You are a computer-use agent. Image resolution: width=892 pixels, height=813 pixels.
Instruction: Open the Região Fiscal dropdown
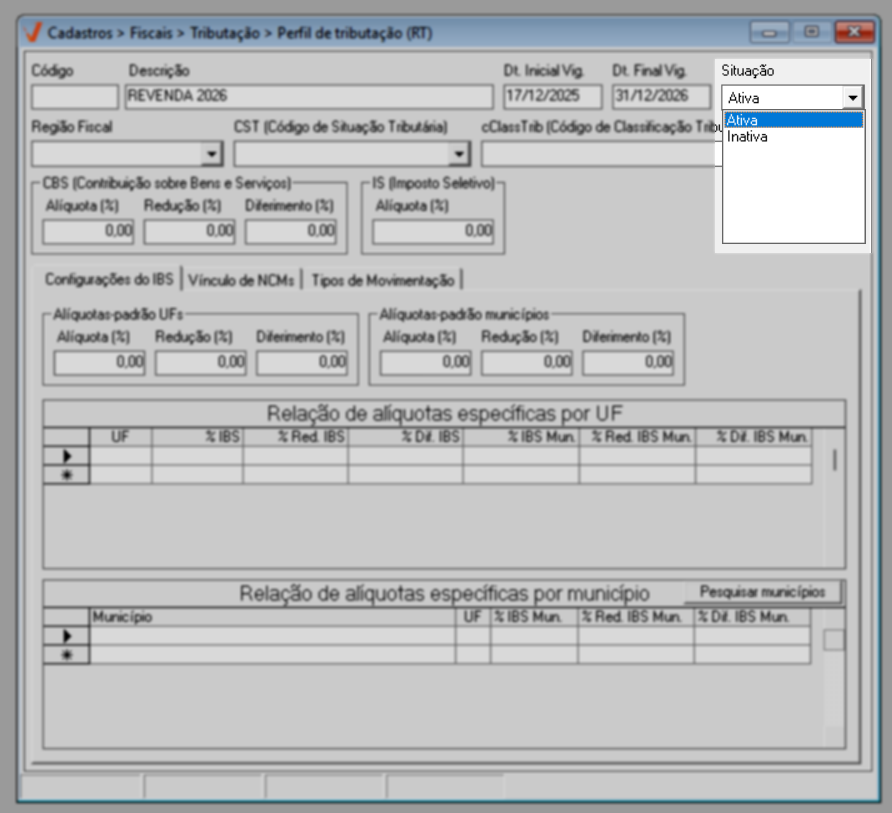click(211, 154)
